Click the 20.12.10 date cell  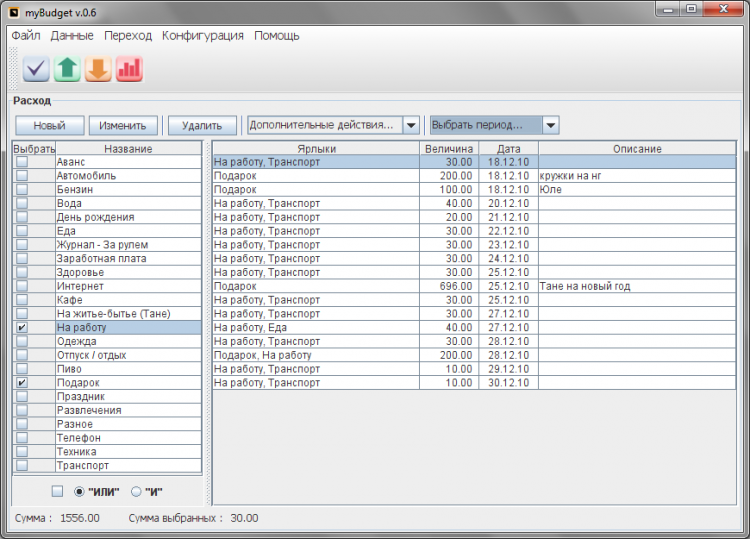click(x=508, y=203)
